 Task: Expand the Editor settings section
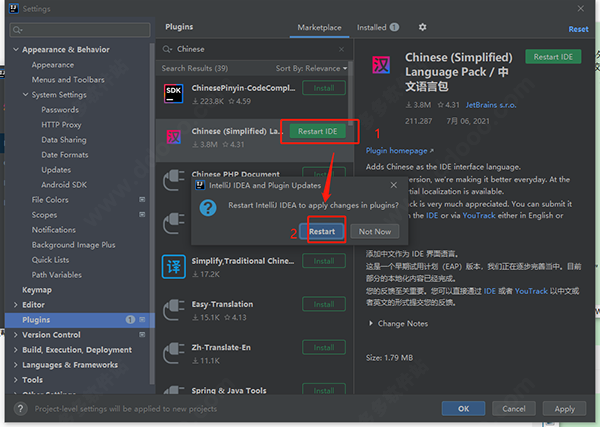pos(16,305)
